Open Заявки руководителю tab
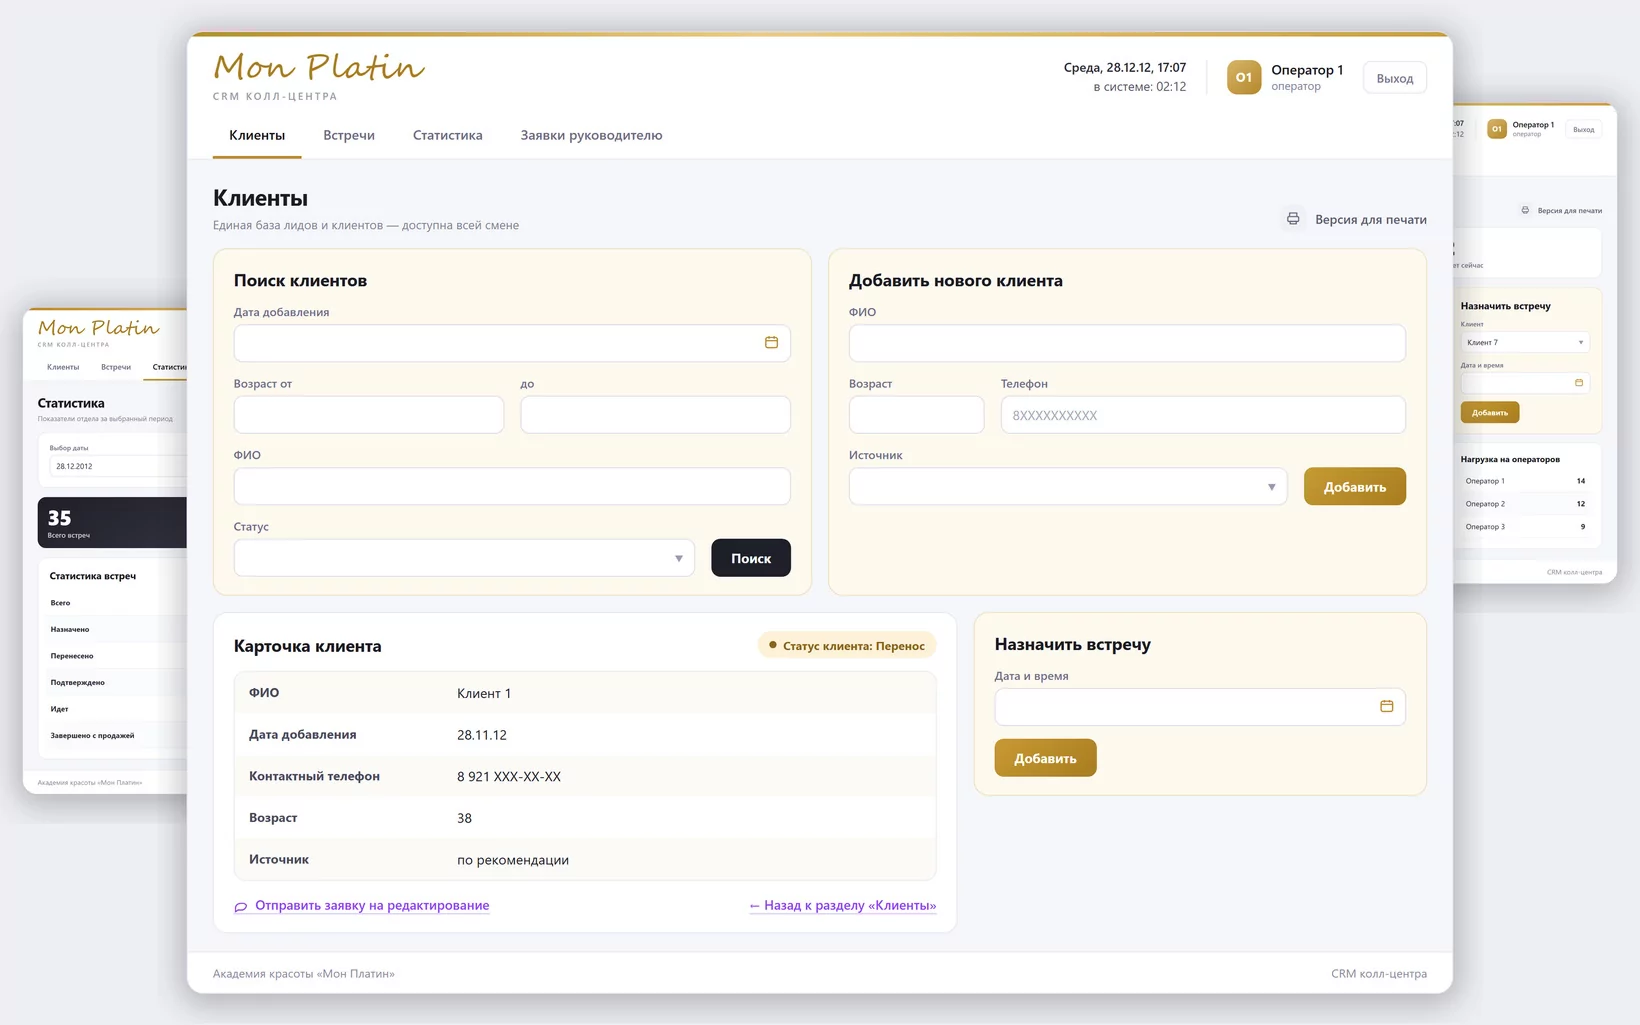Screen dimensions: 1640x1025 [x=591, y=135]
